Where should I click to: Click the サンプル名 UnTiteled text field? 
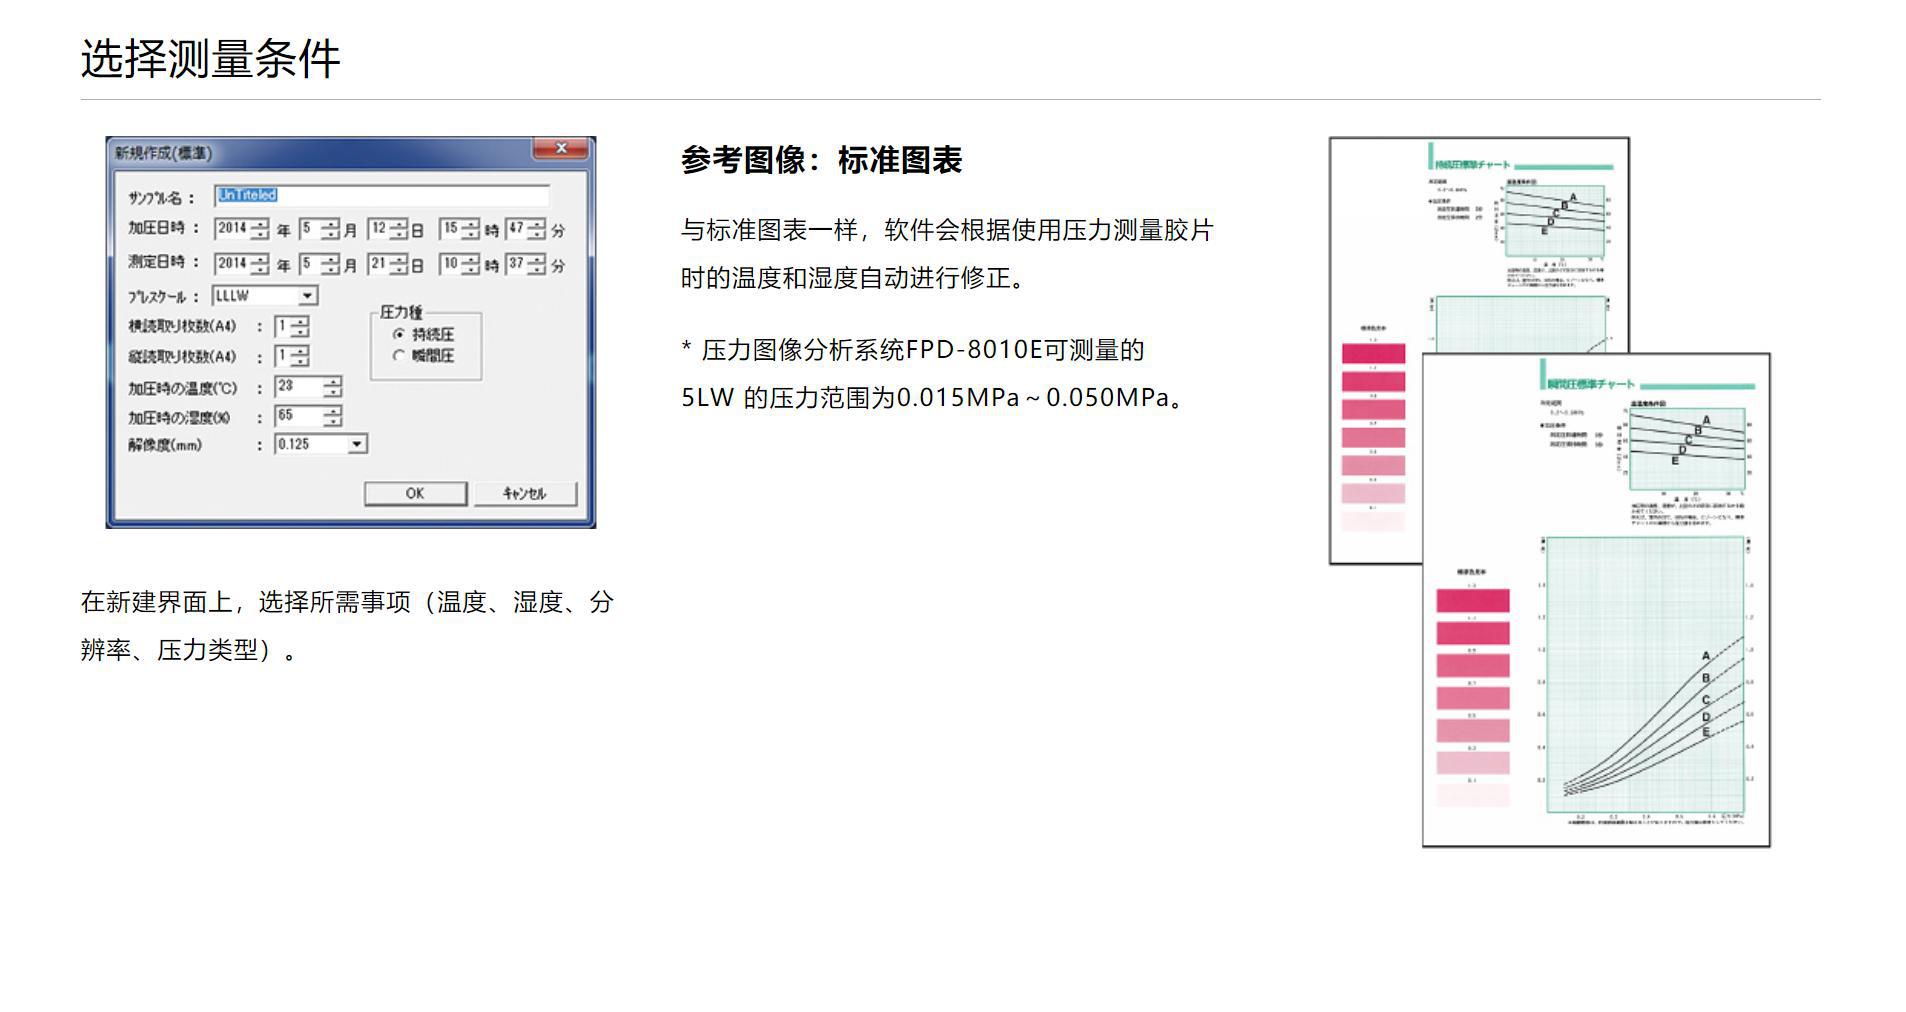click(x=382, y=196)
